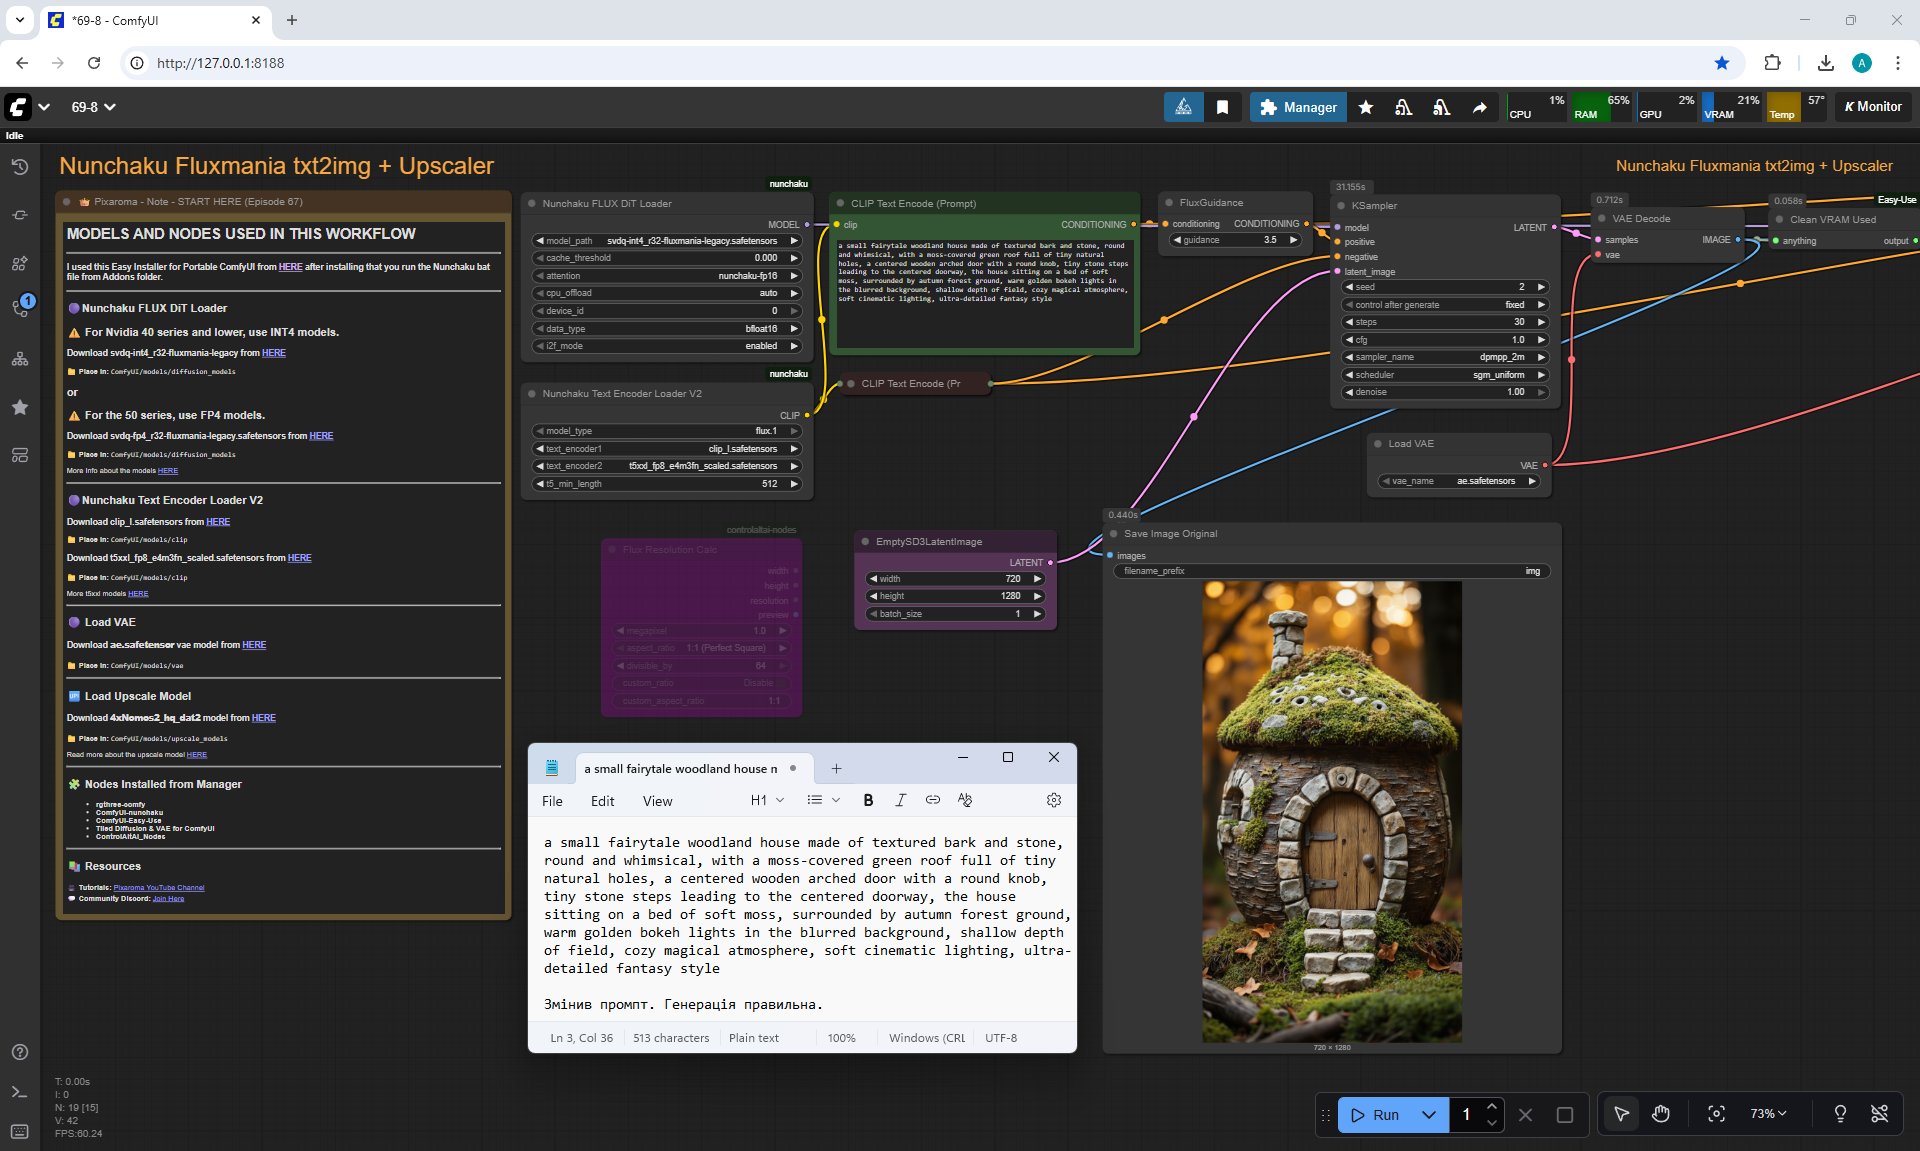1920x1151 pixels.
Task: Open Notepad's View menu
Action: (x=657, y=801)
